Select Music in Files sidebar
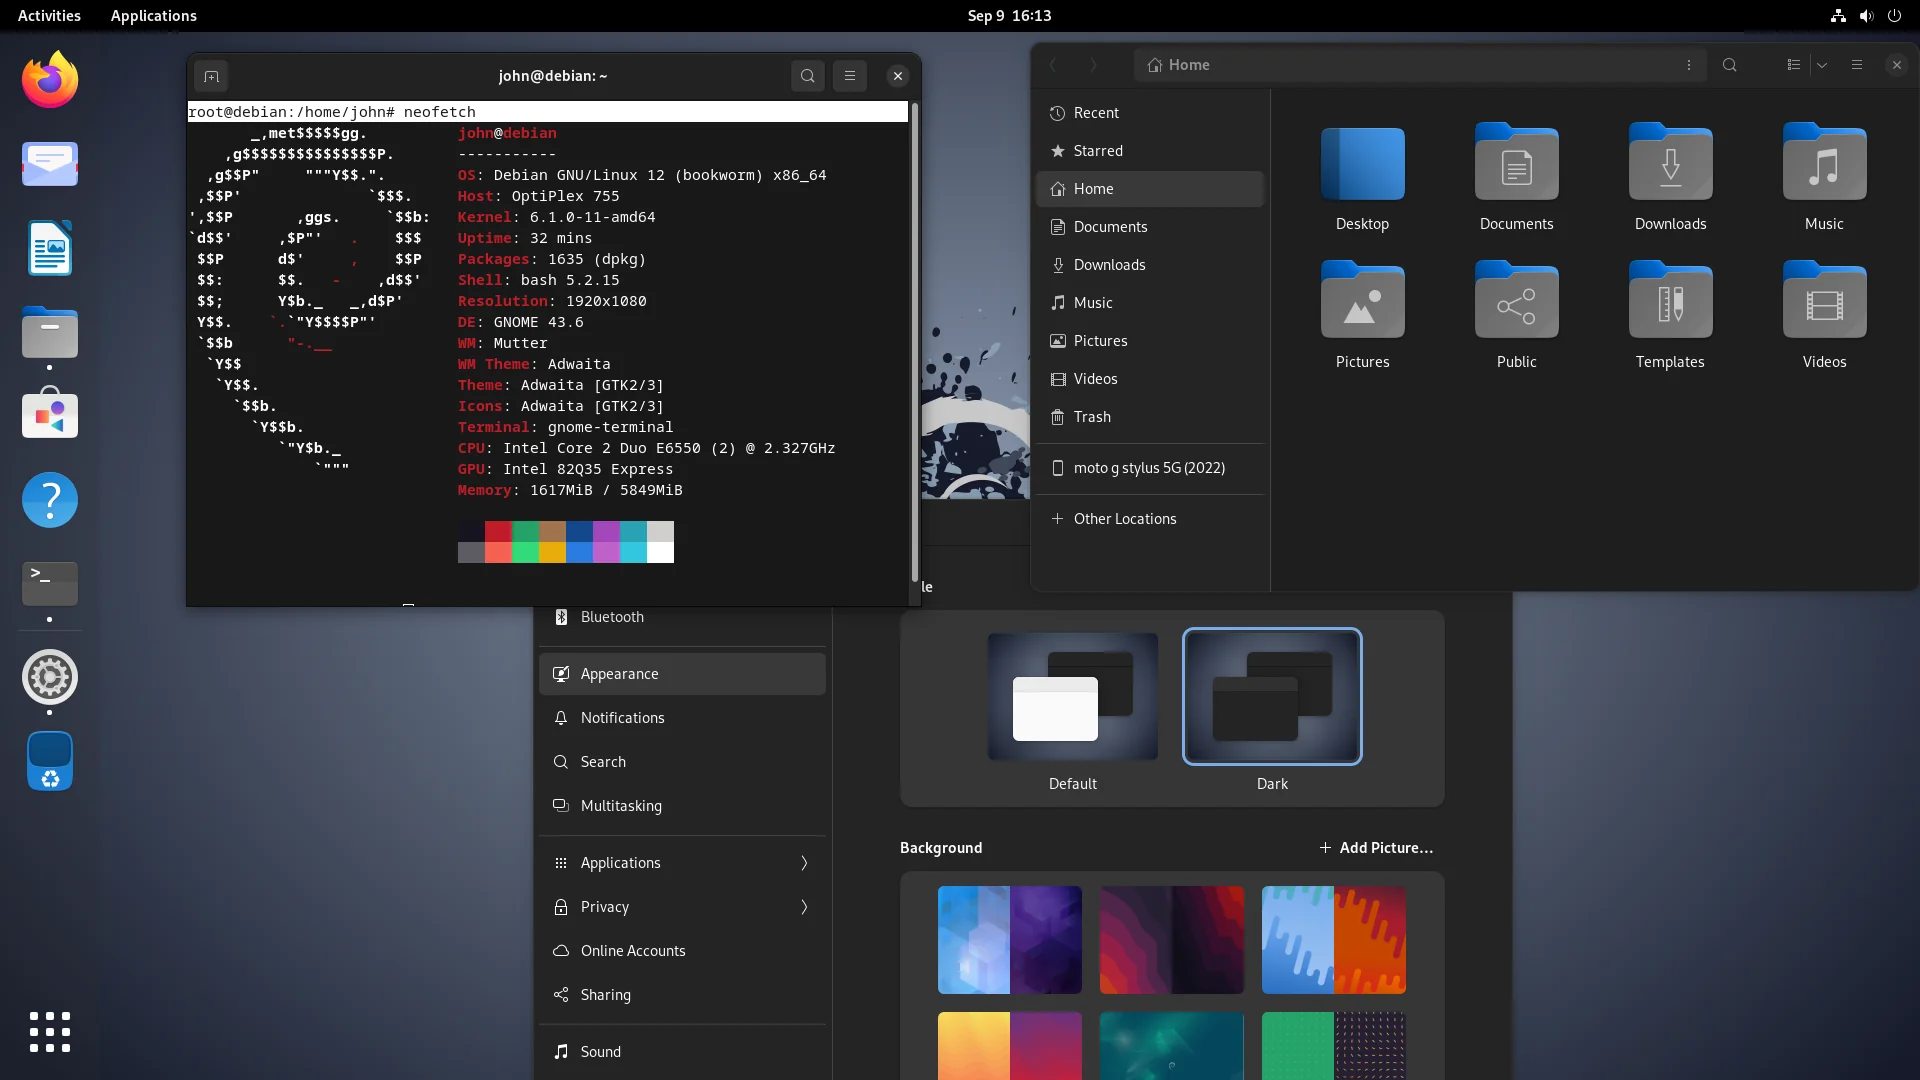 [x=1150, y=303]
